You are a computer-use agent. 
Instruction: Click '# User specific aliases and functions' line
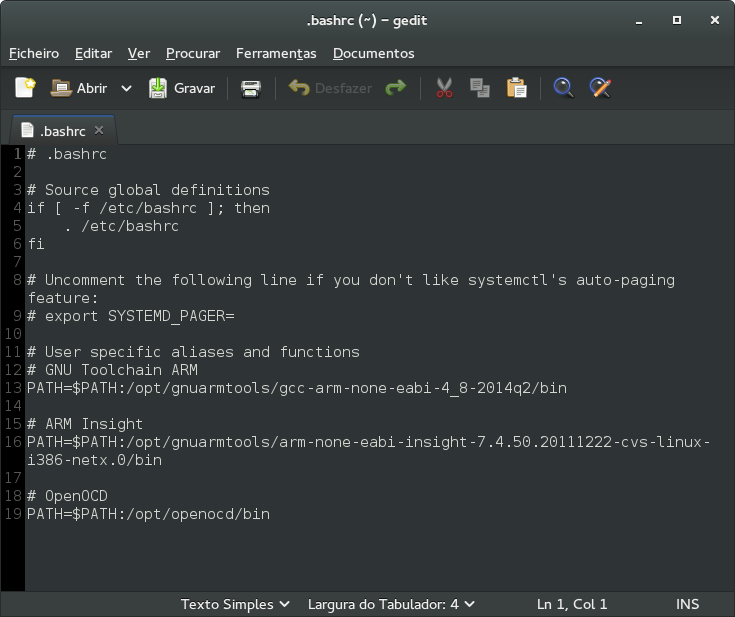coord(193,352)
